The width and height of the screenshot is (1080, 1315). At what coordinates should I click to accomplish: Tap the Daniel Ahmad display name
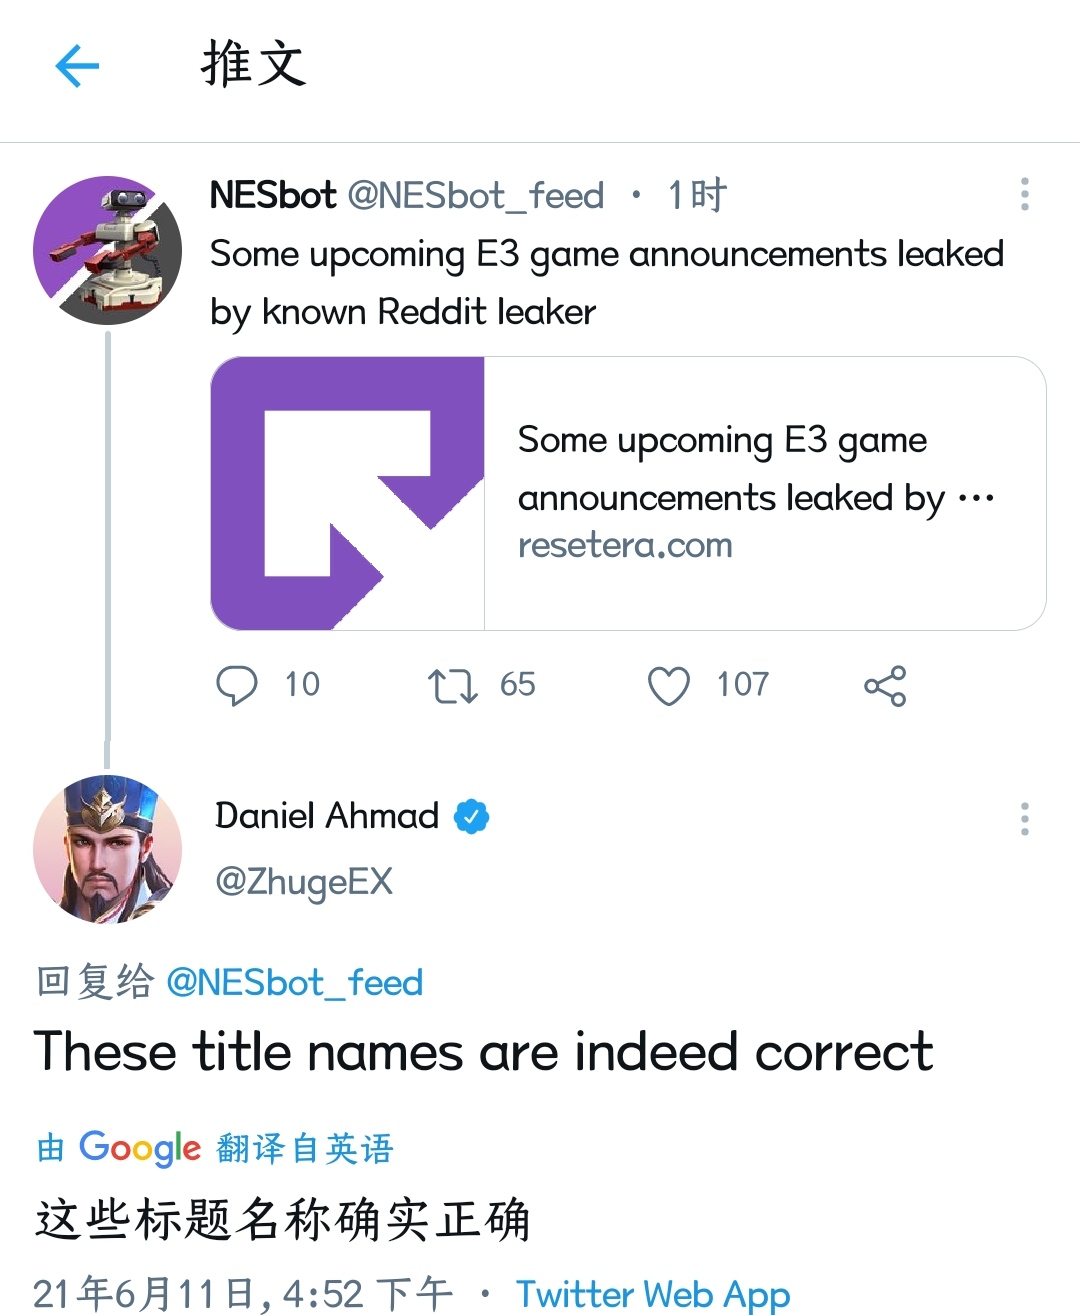[x=327, y=816]
